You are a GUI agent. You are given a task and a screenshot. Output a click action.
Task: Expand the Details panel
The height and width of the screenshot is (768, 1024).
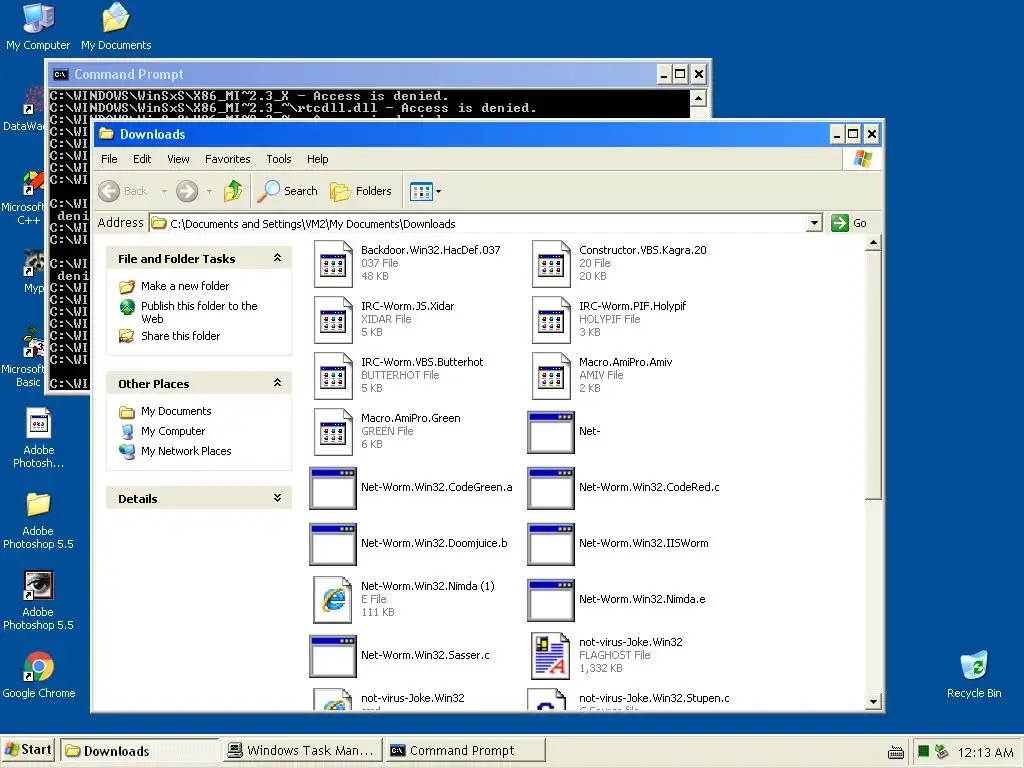tap(278, 498)
